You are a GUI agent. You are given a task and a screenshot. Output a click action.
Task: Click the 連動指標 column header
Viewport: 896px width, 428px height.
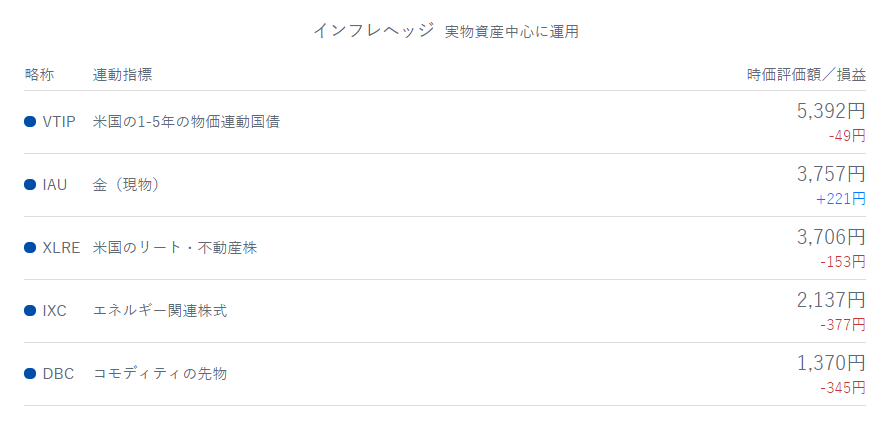coord(122,75)
